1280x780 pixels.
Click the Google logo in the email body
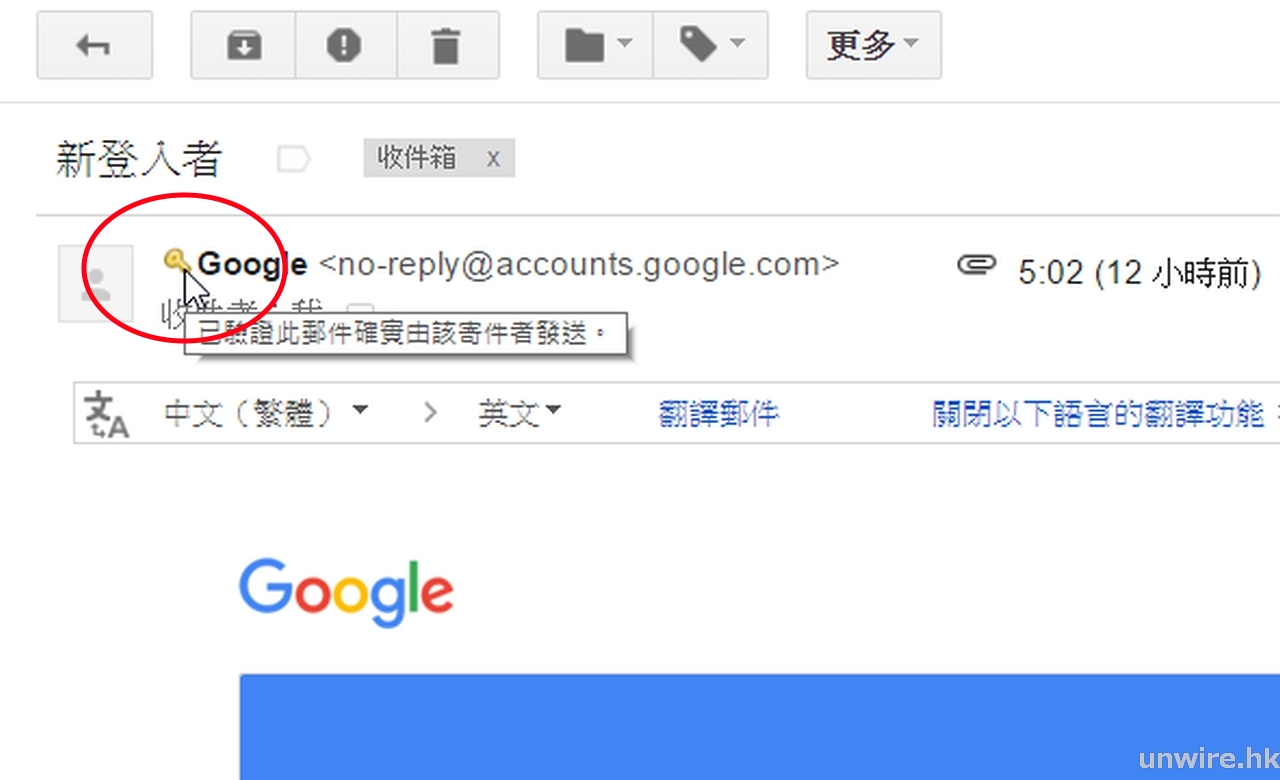pyautogui.click(x=346, y=592)
